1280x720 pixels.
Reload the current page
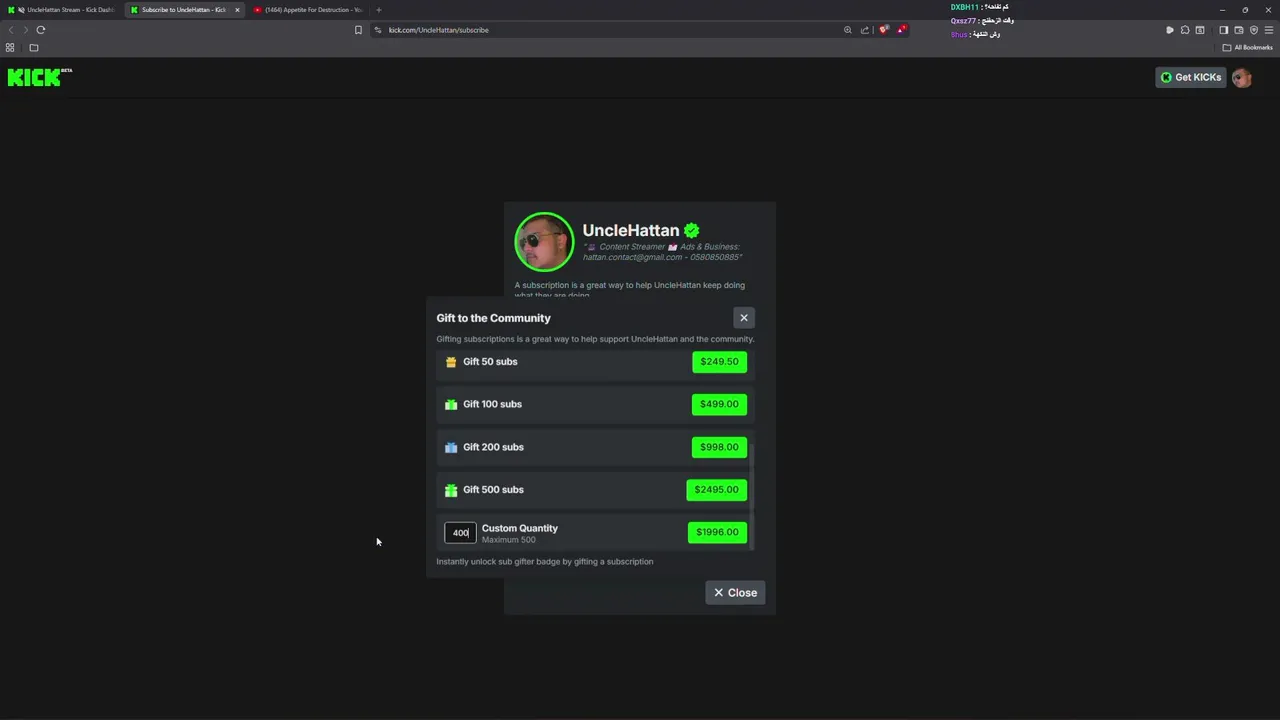tap(41, 30)
